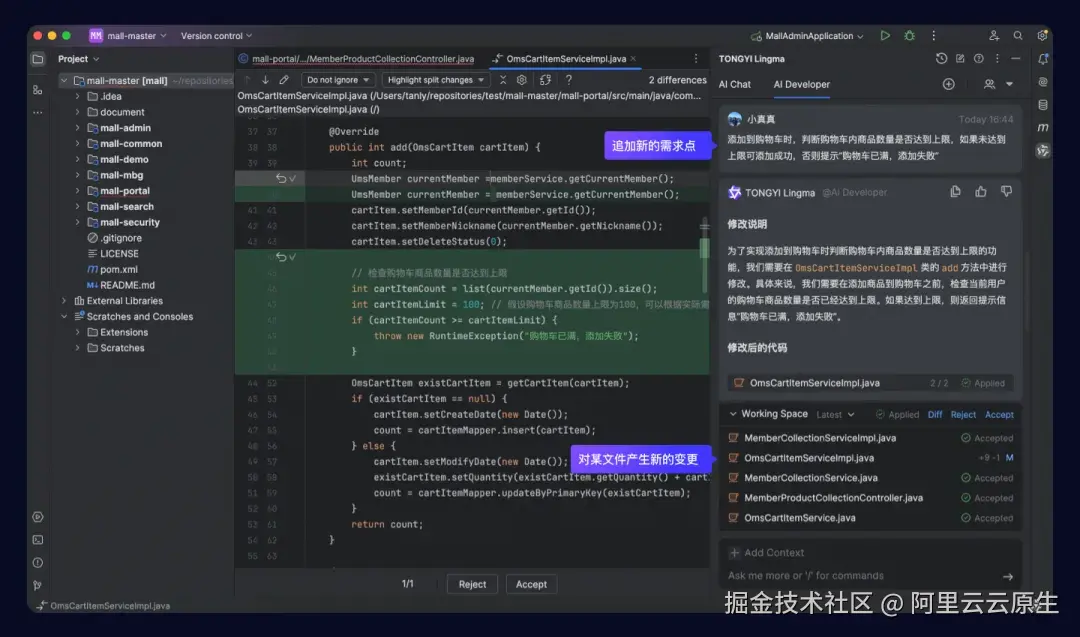Open the Structure tool window icon in left sidebar

click(38, 90)
